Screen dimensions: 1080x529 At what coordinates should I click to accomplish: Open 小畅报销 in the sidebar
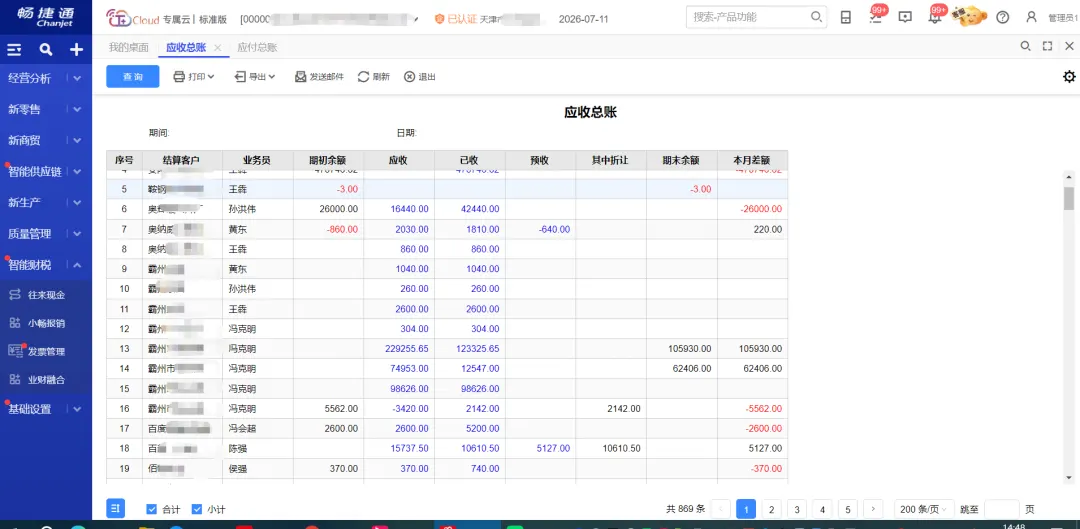click(x=46, y=323)
